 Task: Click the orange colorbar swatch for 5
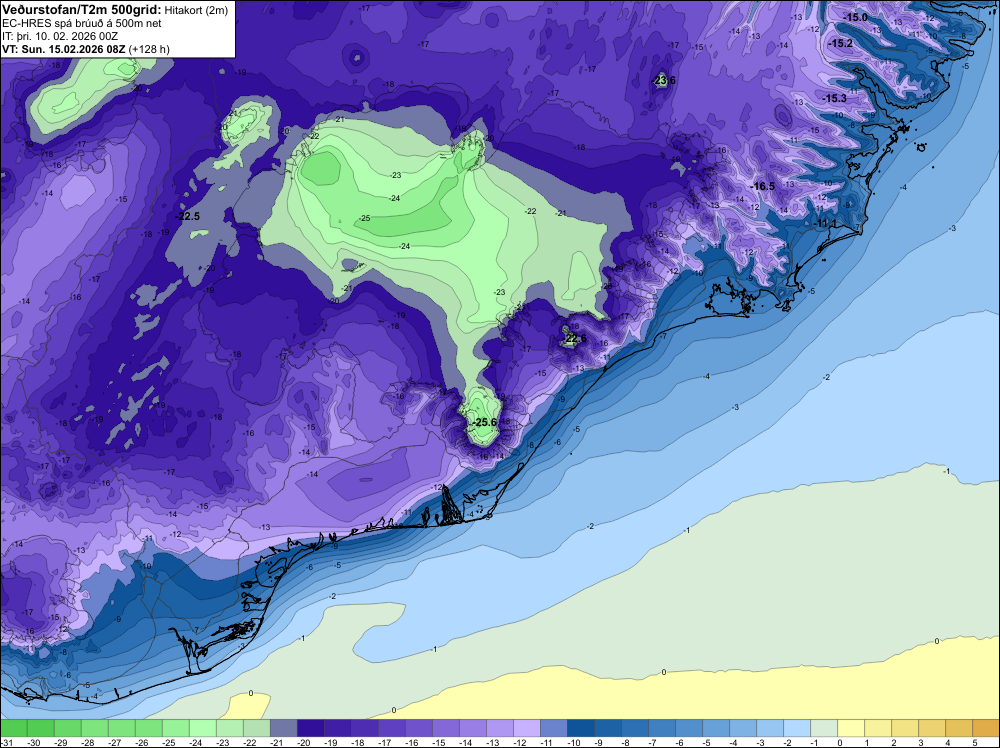(x=987, y=728)
